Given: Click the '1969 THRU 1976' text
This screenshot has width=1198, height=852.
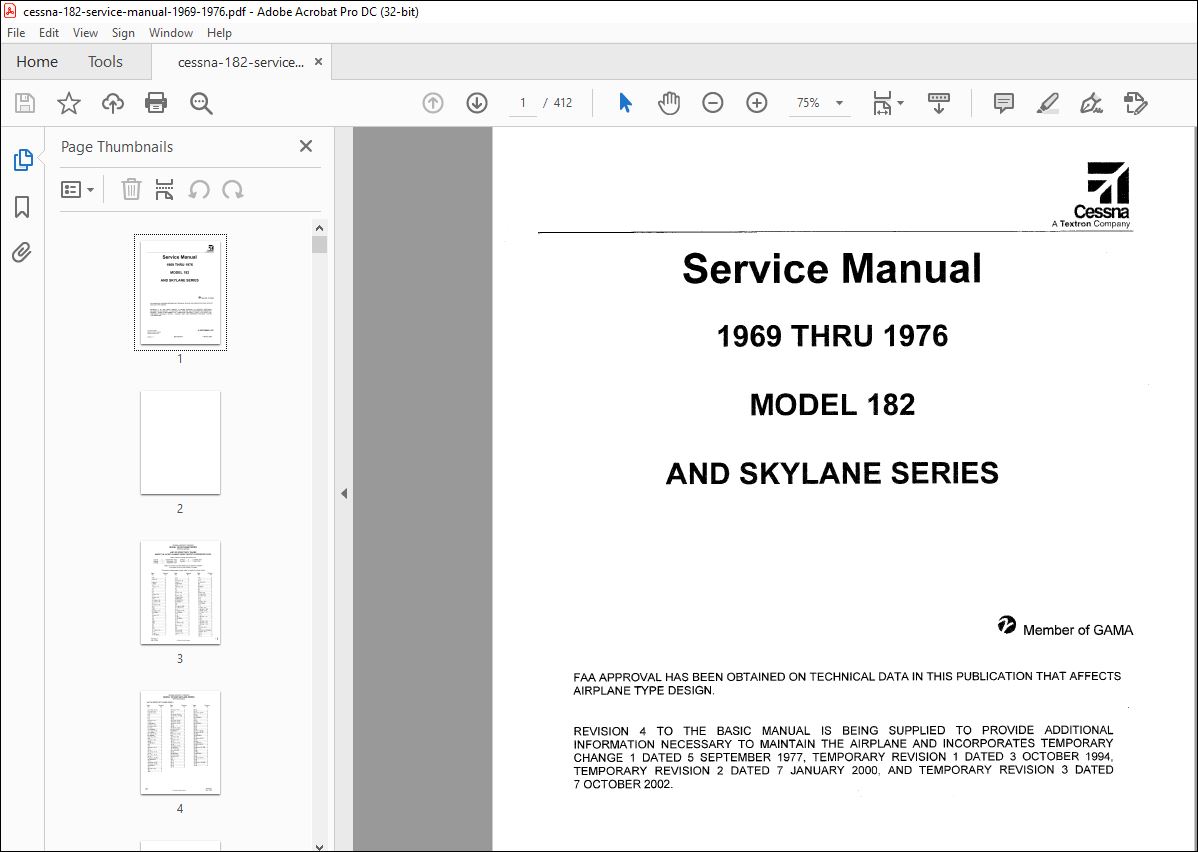Looking at the screenshot, I should click(x=832, y=336).
